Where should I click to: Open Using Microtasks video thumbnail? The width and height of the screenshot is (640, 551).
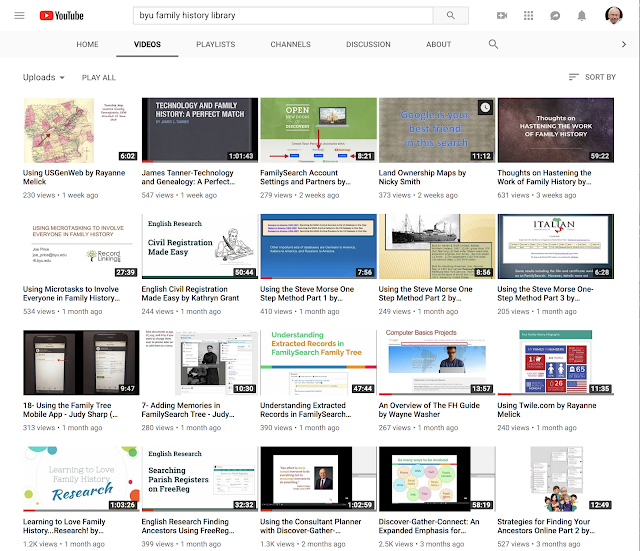coord(81,247)
